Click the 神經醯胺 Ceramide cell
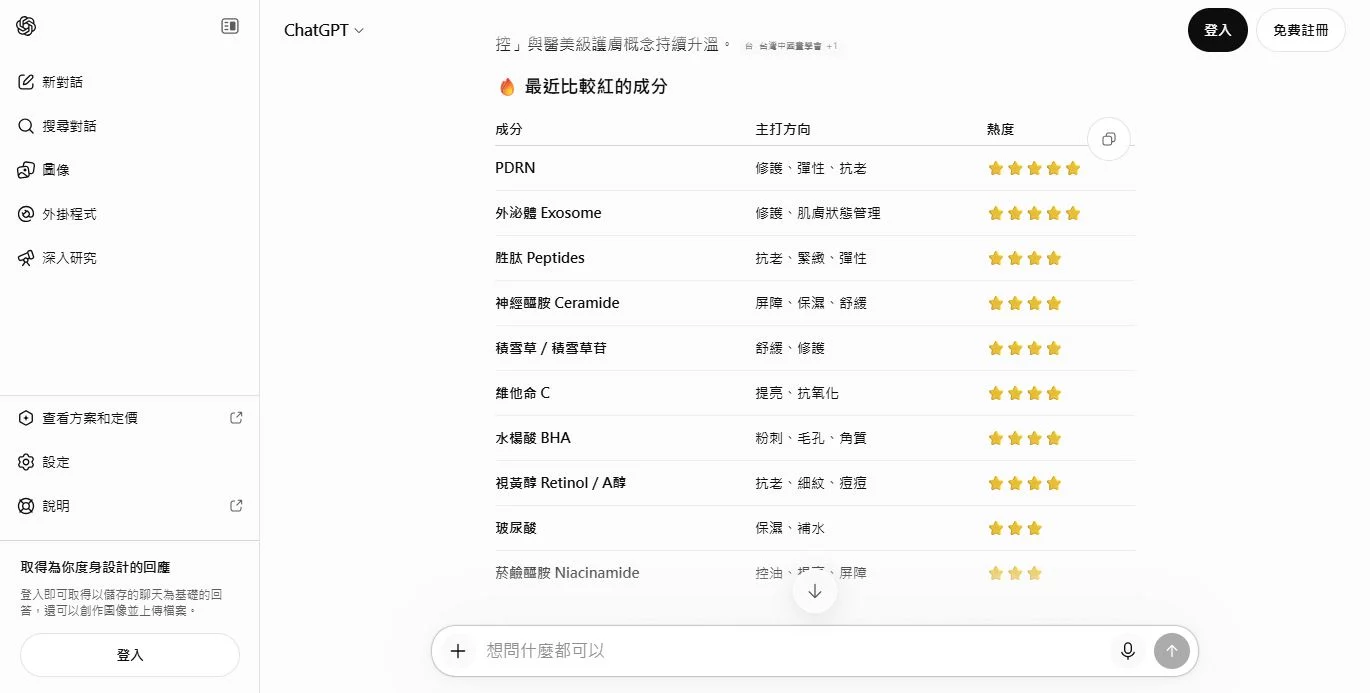Viewport: 1370px width, 693px height. tap(557, 303)
